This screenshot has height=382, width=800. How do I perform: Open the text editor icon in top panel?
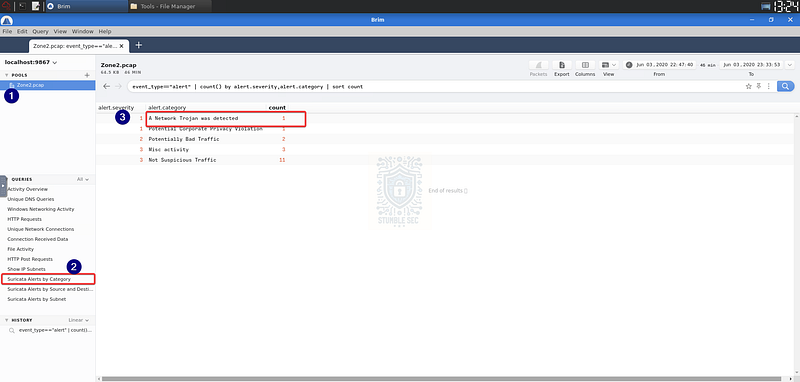point(36,6)
